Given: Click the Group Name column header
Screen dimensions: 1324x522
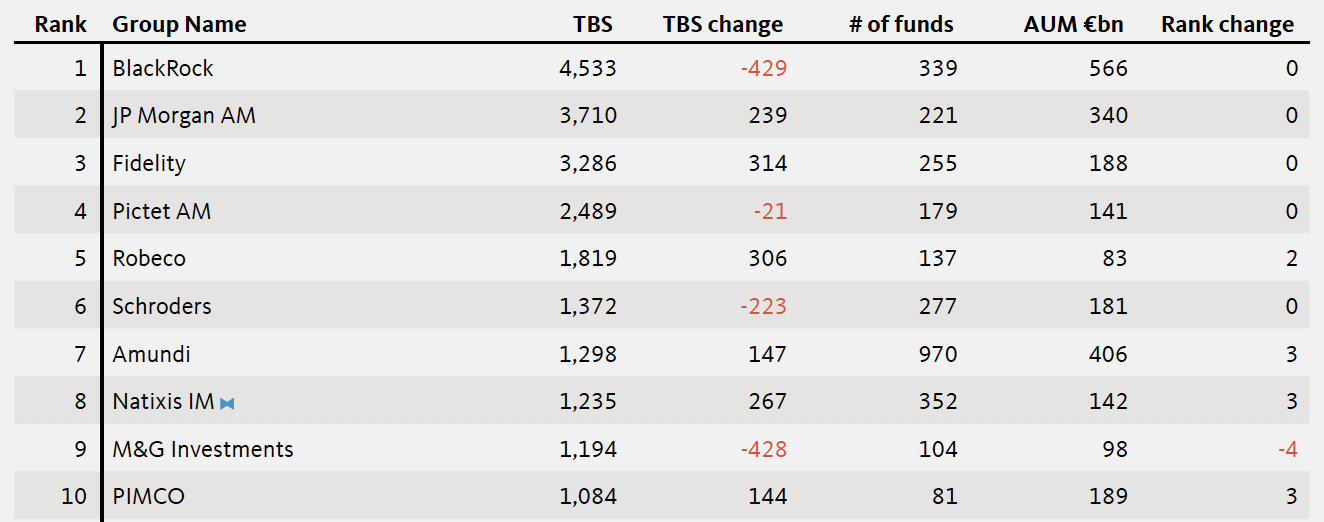Looking at the screenshot, I should point(179,25).
